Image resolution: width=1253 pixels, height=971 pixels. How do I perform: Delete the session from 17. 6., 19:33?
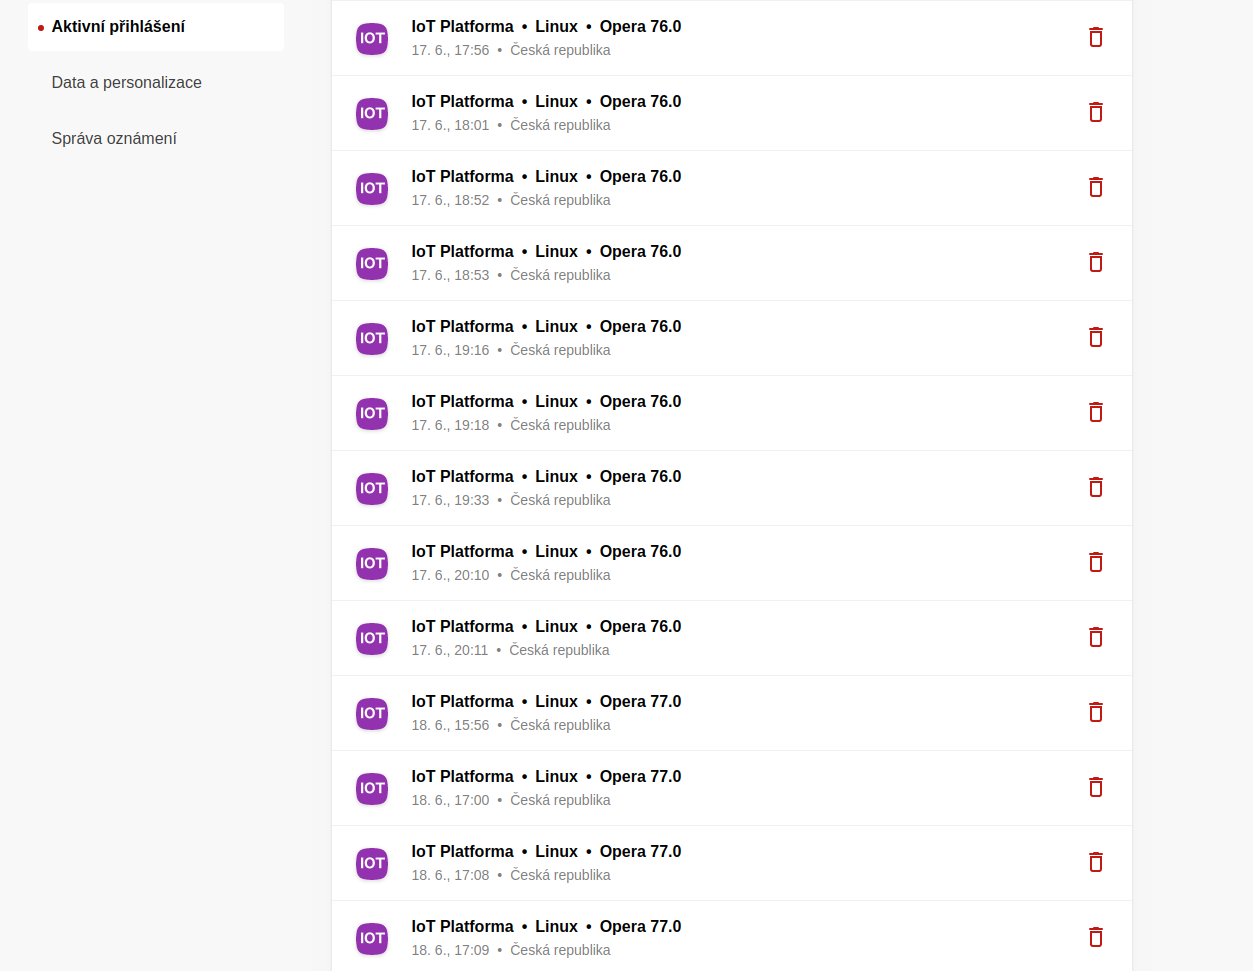tap(1096, 487)
